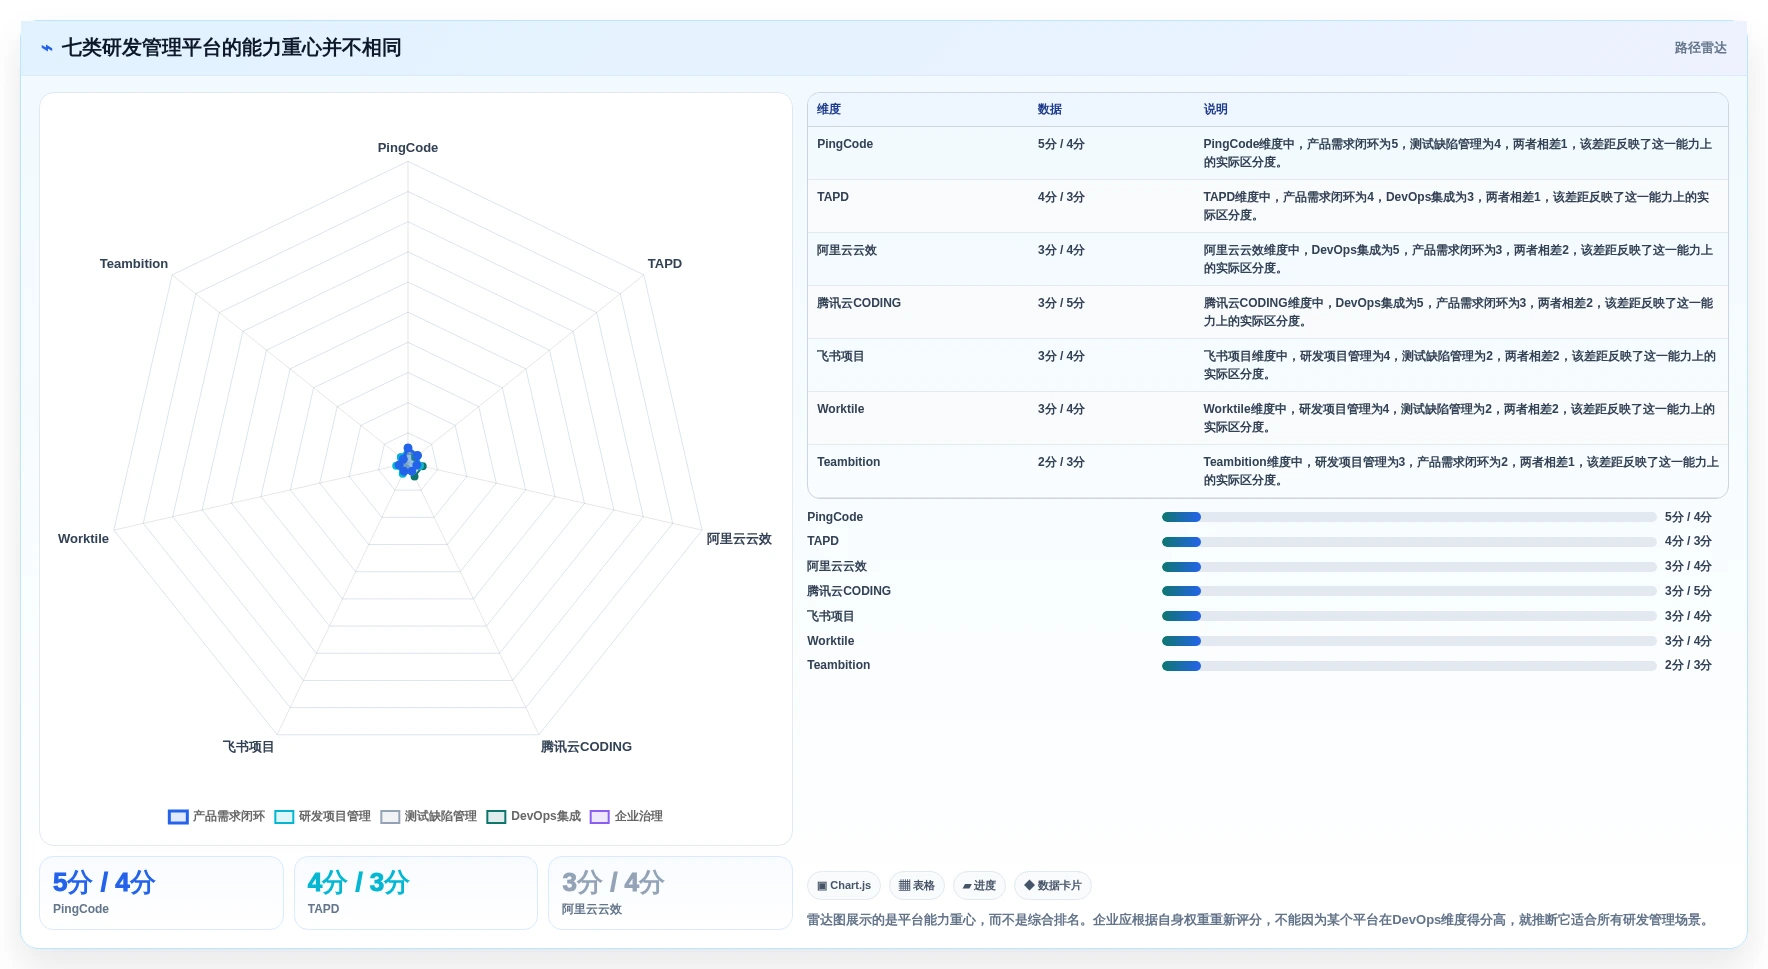Click the 进度 tag
Image resolution: width=1768 pixels, height=969 pixels.
click(x=979, y=885)
